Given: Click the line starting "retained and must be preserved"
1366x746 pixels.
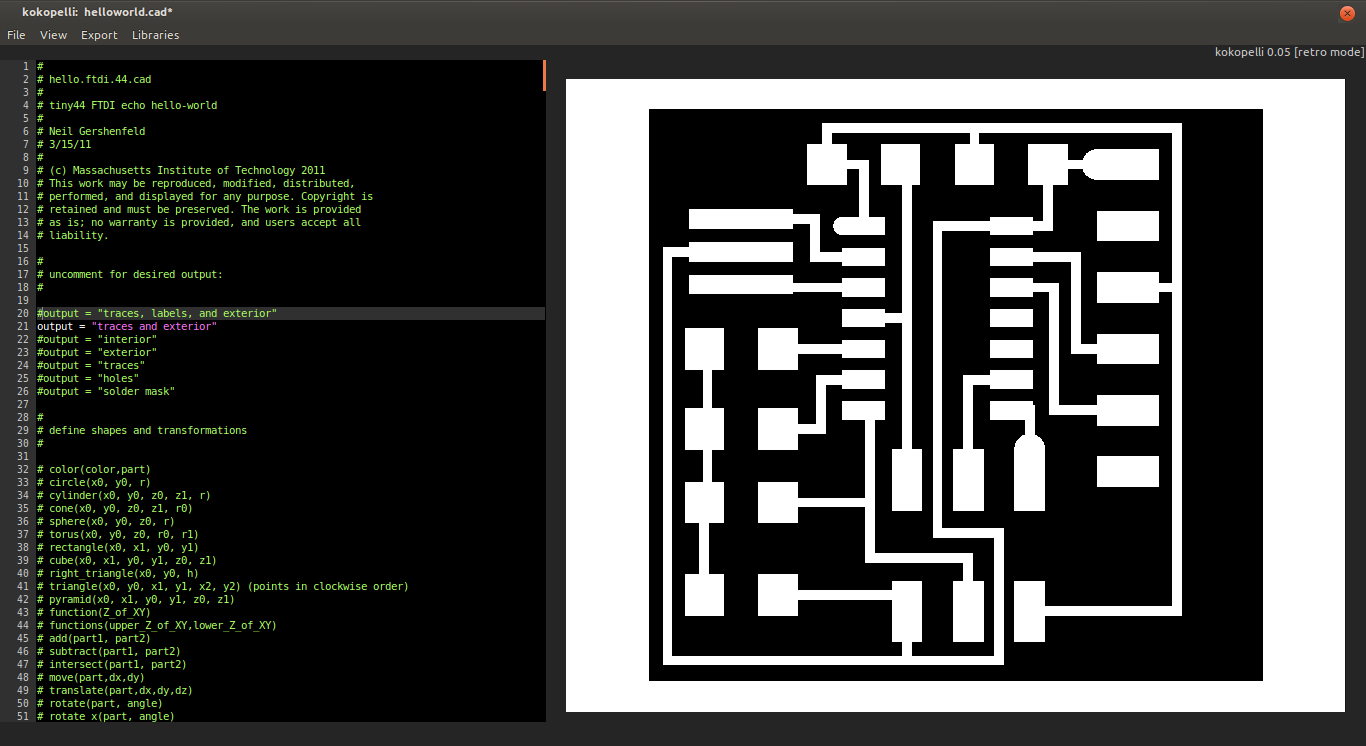Looking at the screenshot, I should coord(199,209).
